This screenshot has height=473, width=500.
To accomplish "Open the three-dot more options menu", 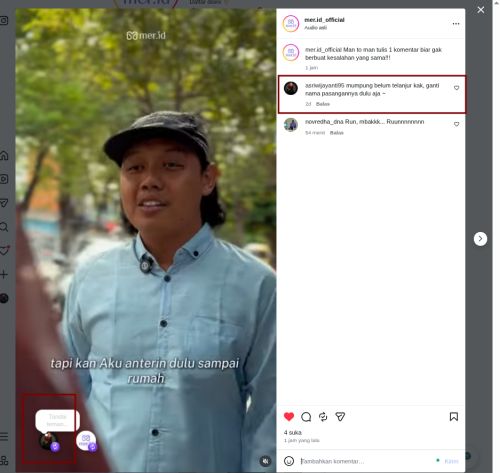I will coord(456,24).
